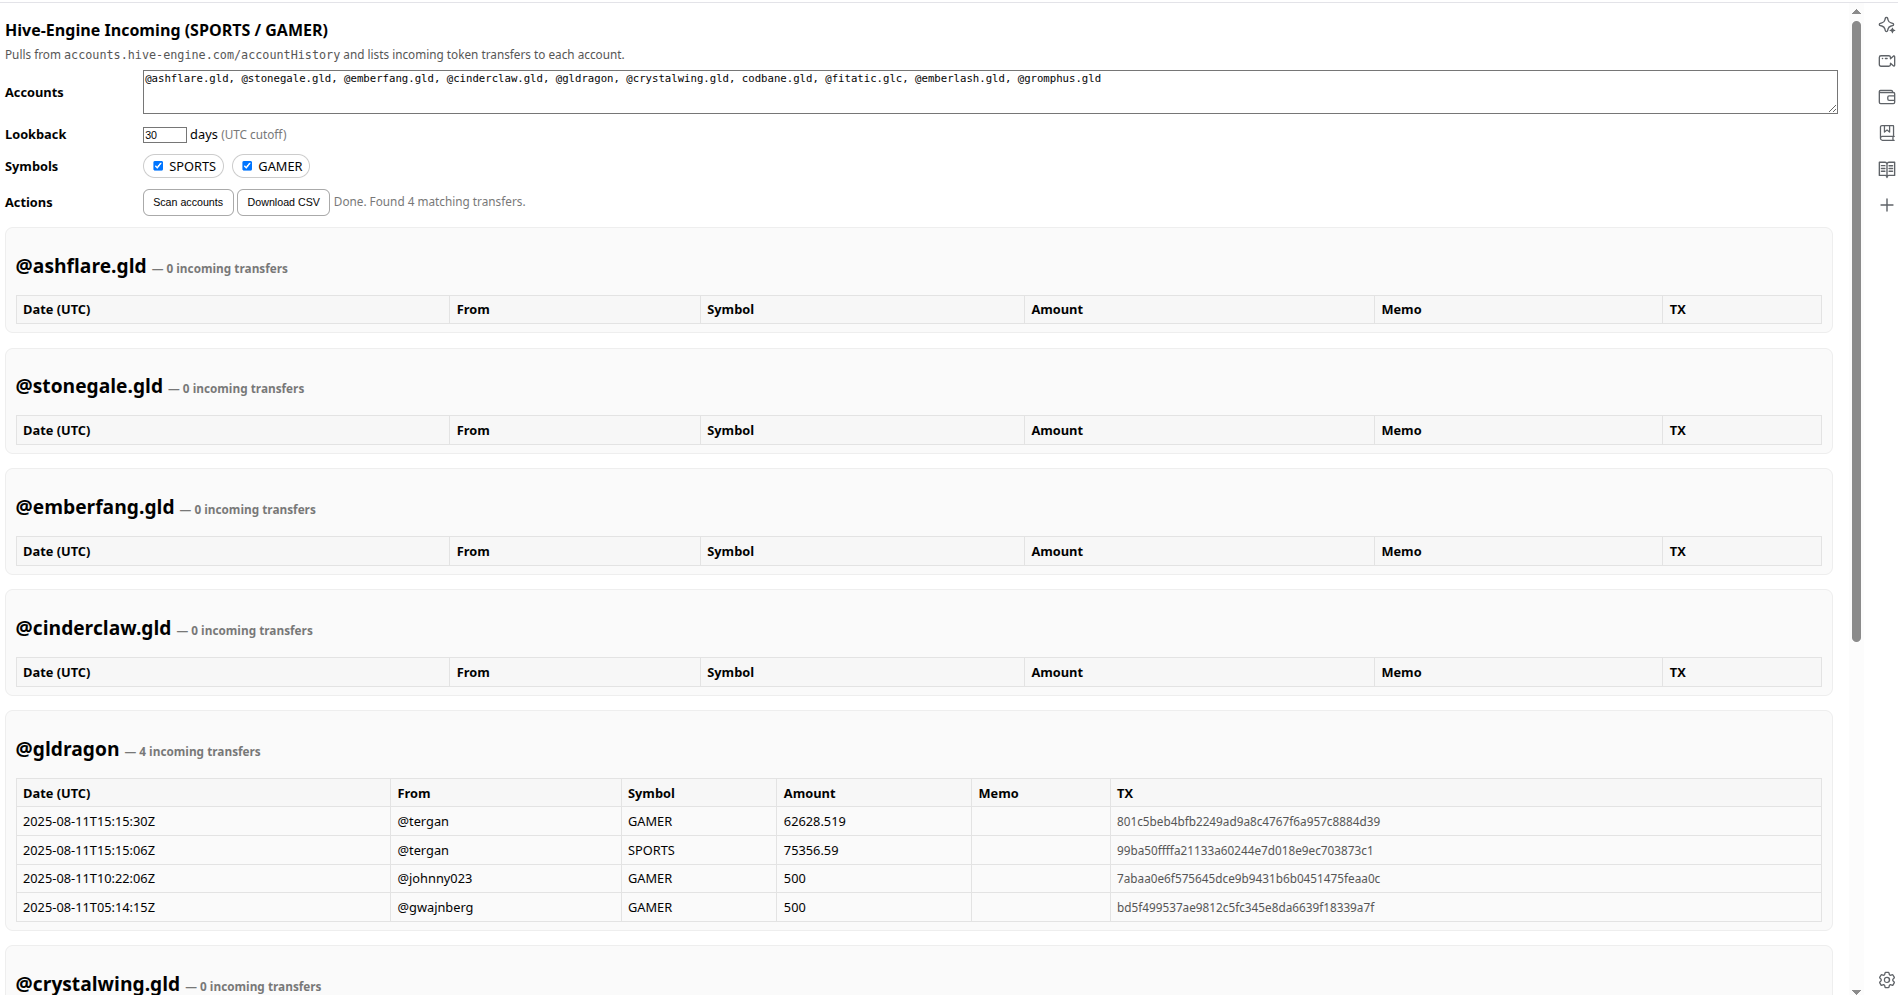Open the bookmarked book sidebar icon
The image size is (1898, 995).
click(1886, 133)
